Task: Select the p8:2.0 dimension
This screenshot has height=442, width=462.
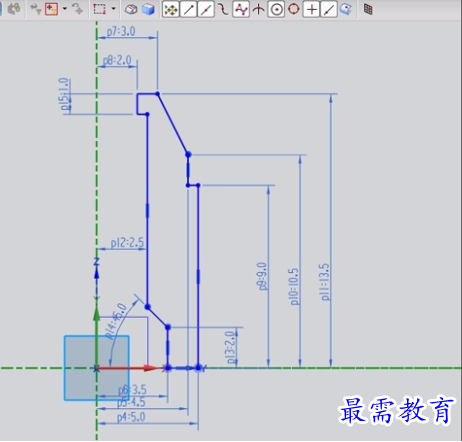Action: pos(117,61)
